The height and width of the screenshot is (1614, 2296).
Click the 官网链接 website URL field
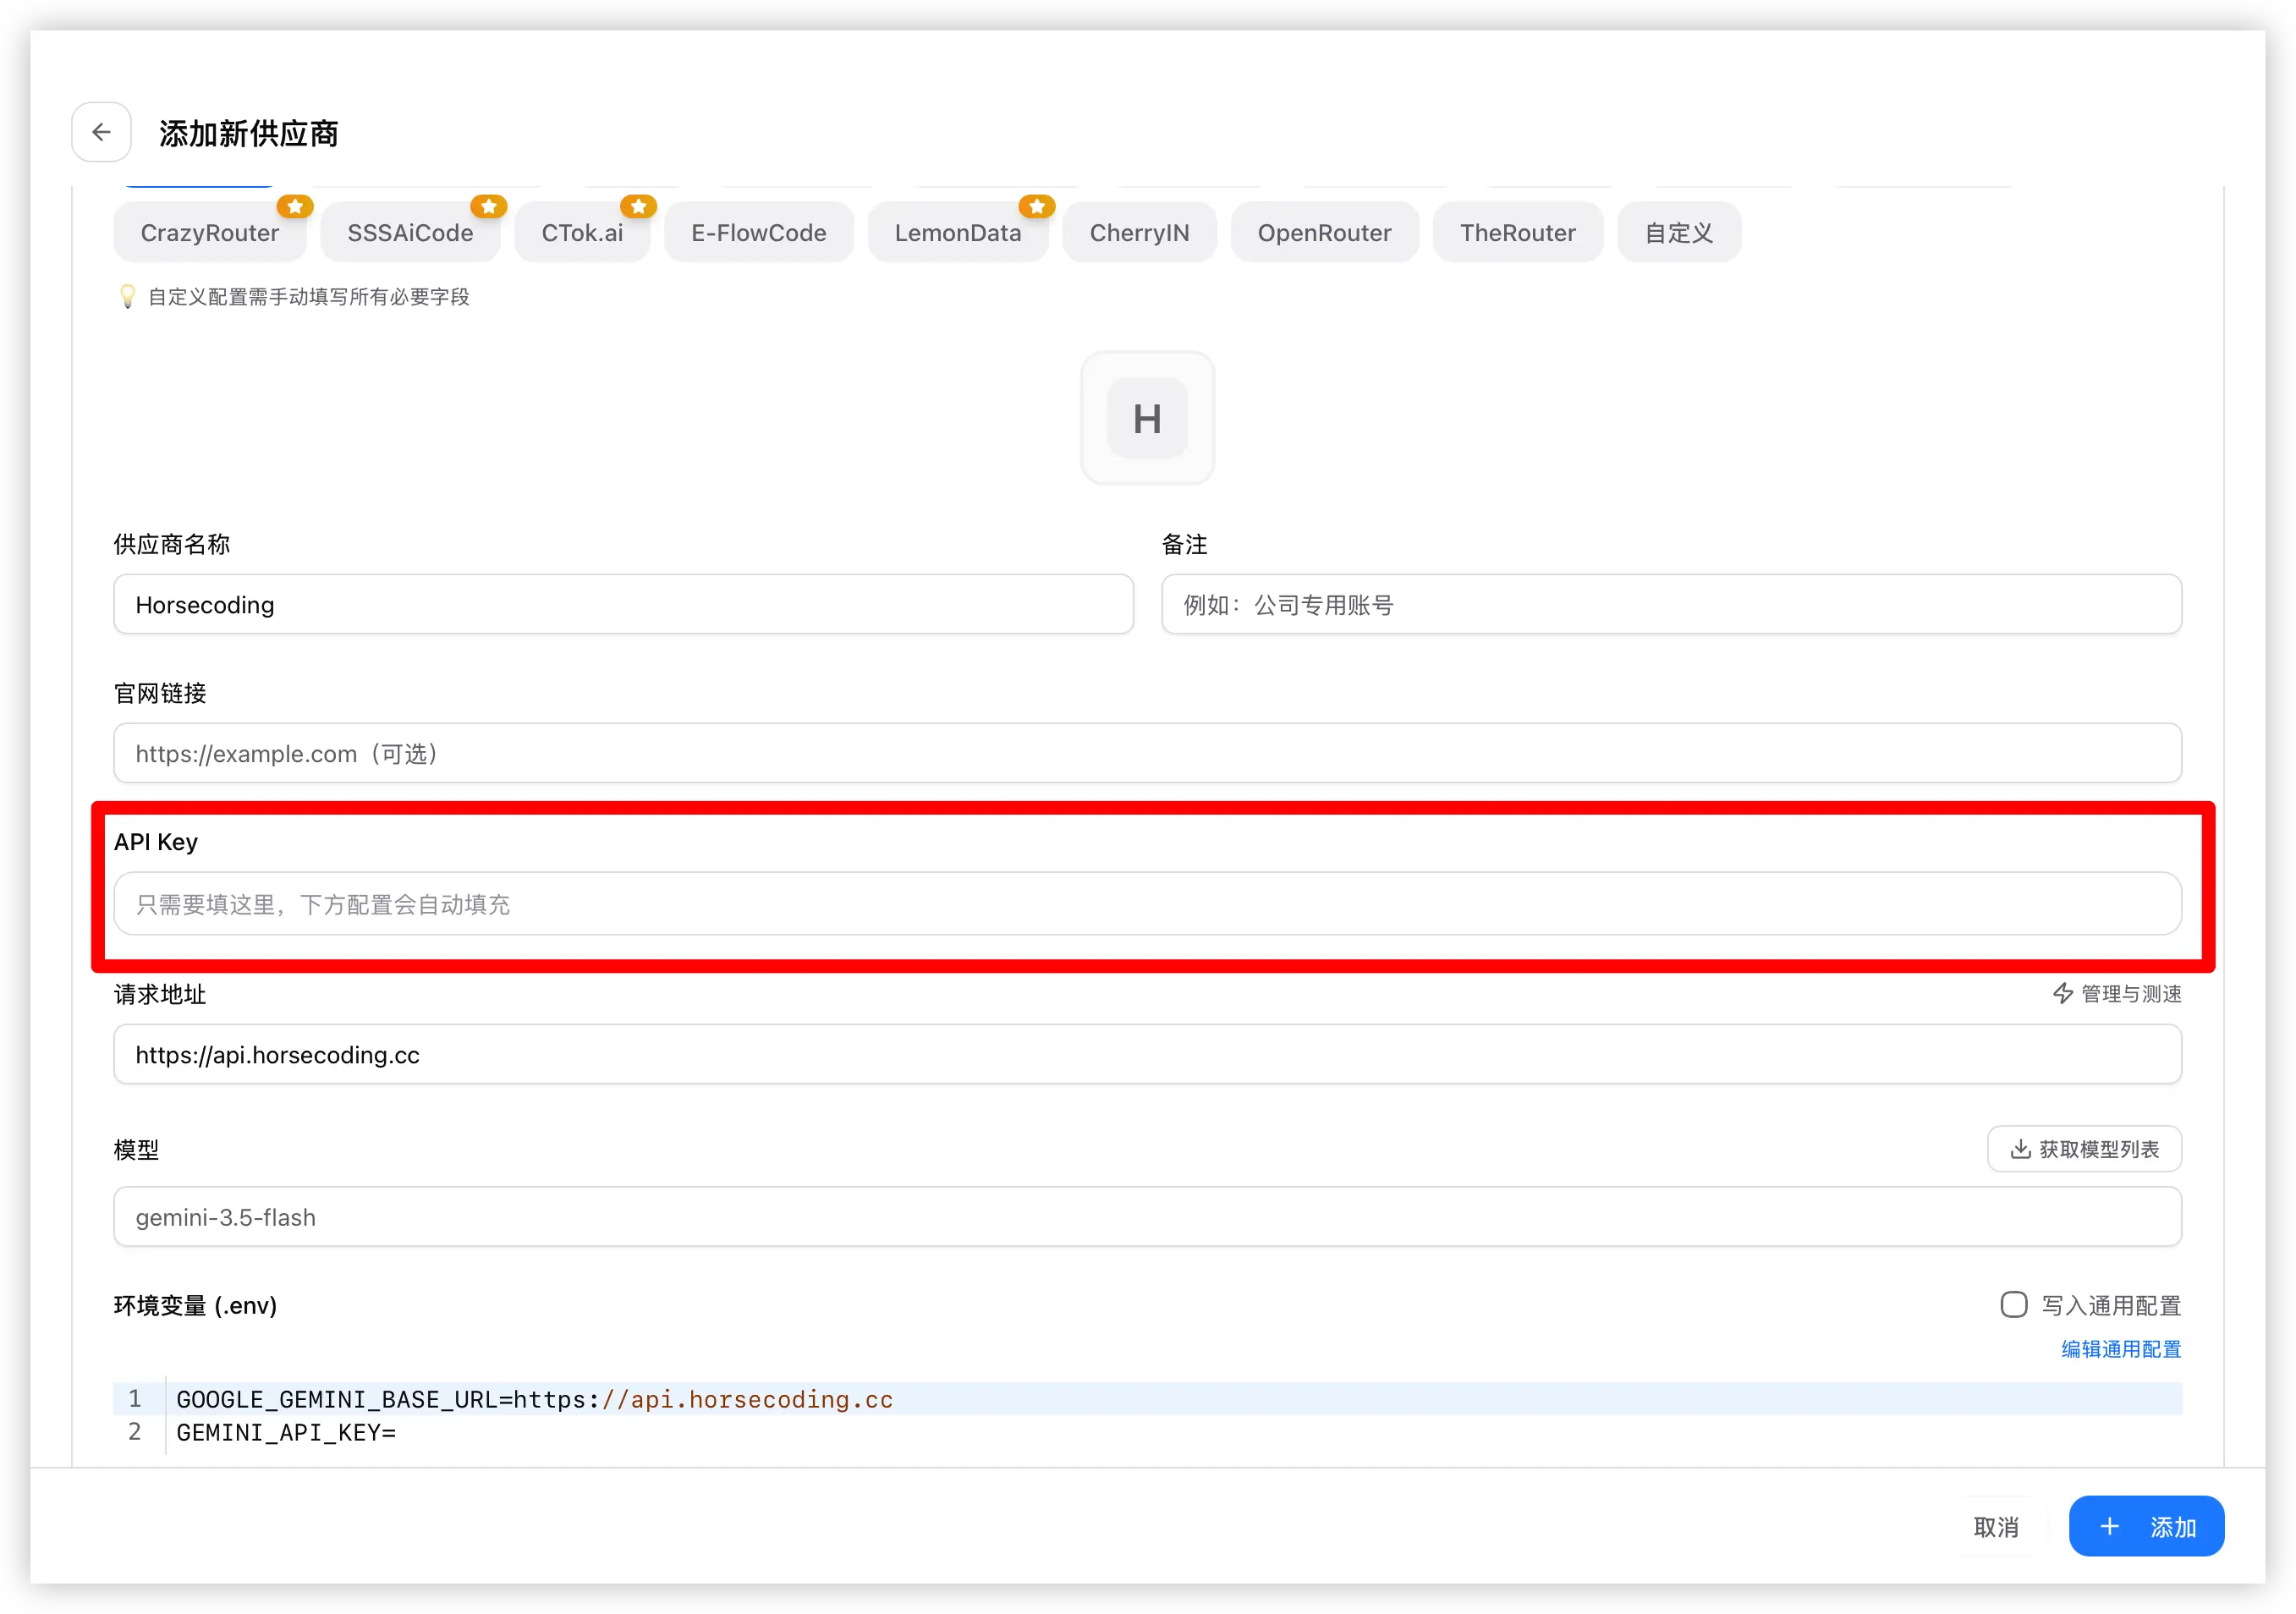click(1148, 753)
